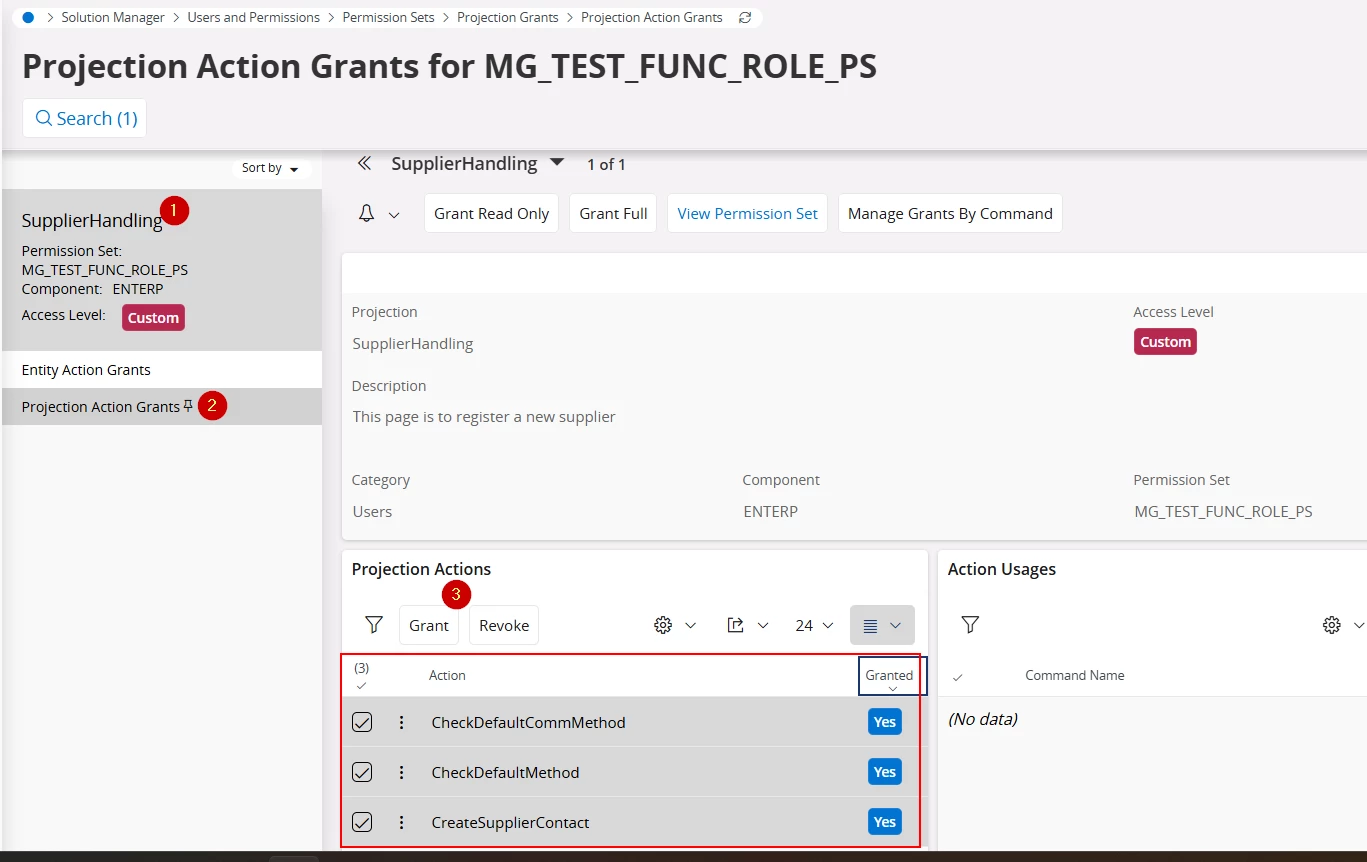The height and width of the screenshot is (862, 1367).
Task: Open the Search (1) button
Action: (x=85, y=118)
